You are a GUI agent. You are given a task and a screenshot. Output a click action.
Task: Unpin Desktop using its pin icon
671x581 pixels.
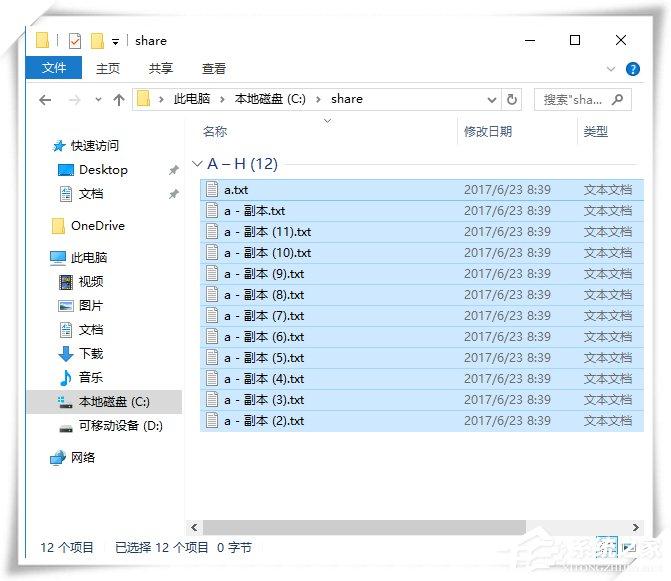coord(173,170)
